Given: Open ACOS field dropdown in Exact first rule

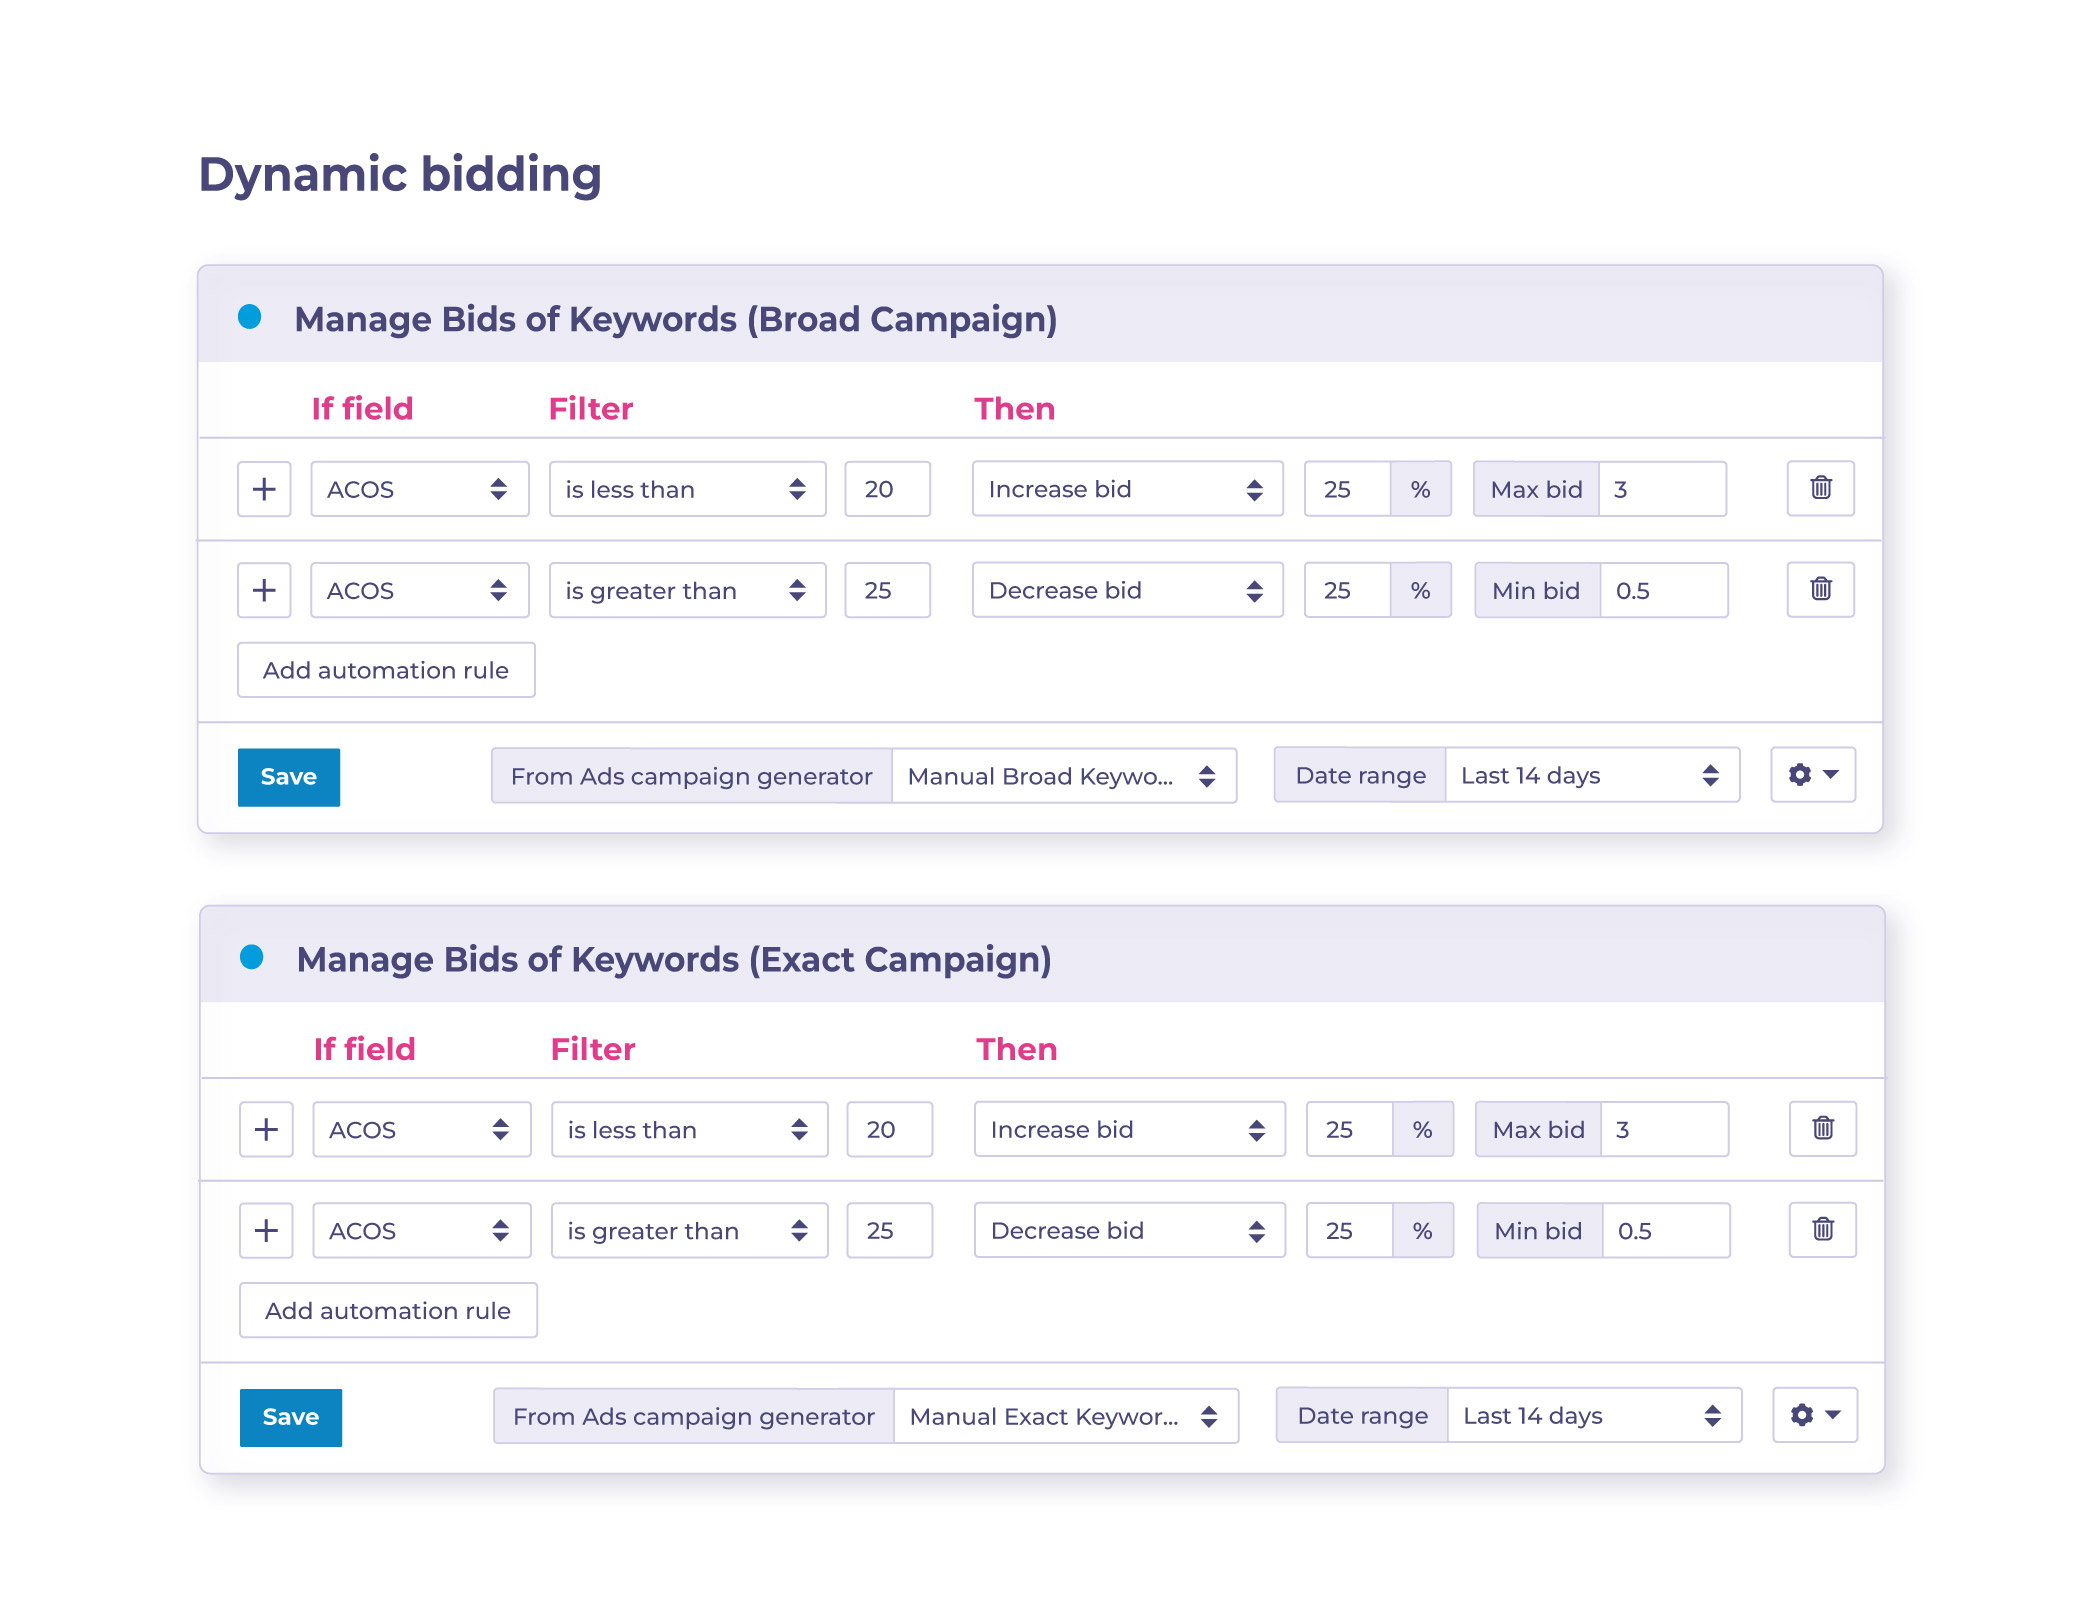Looking at the screenshot, I should pyautogui.click(x=422, y=1129).
